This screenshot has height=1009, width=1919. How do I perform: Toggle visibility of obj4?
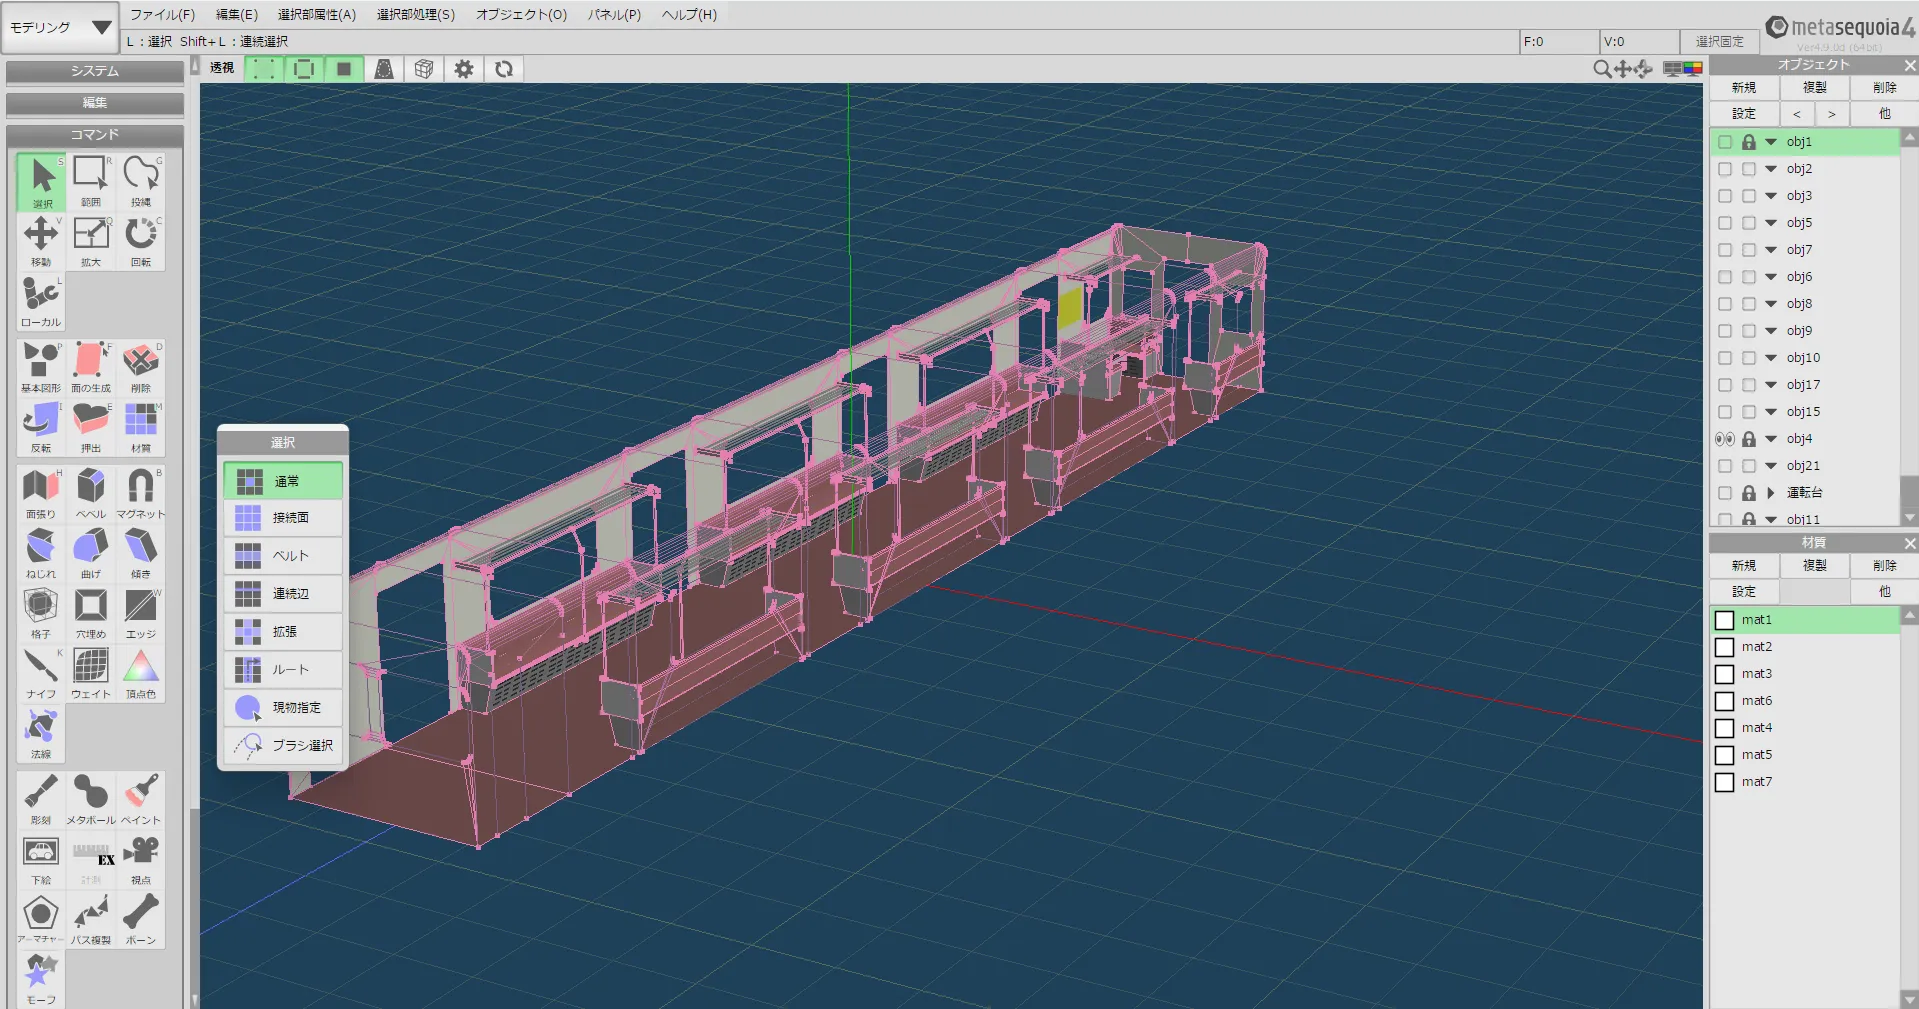click(1724, 439)
